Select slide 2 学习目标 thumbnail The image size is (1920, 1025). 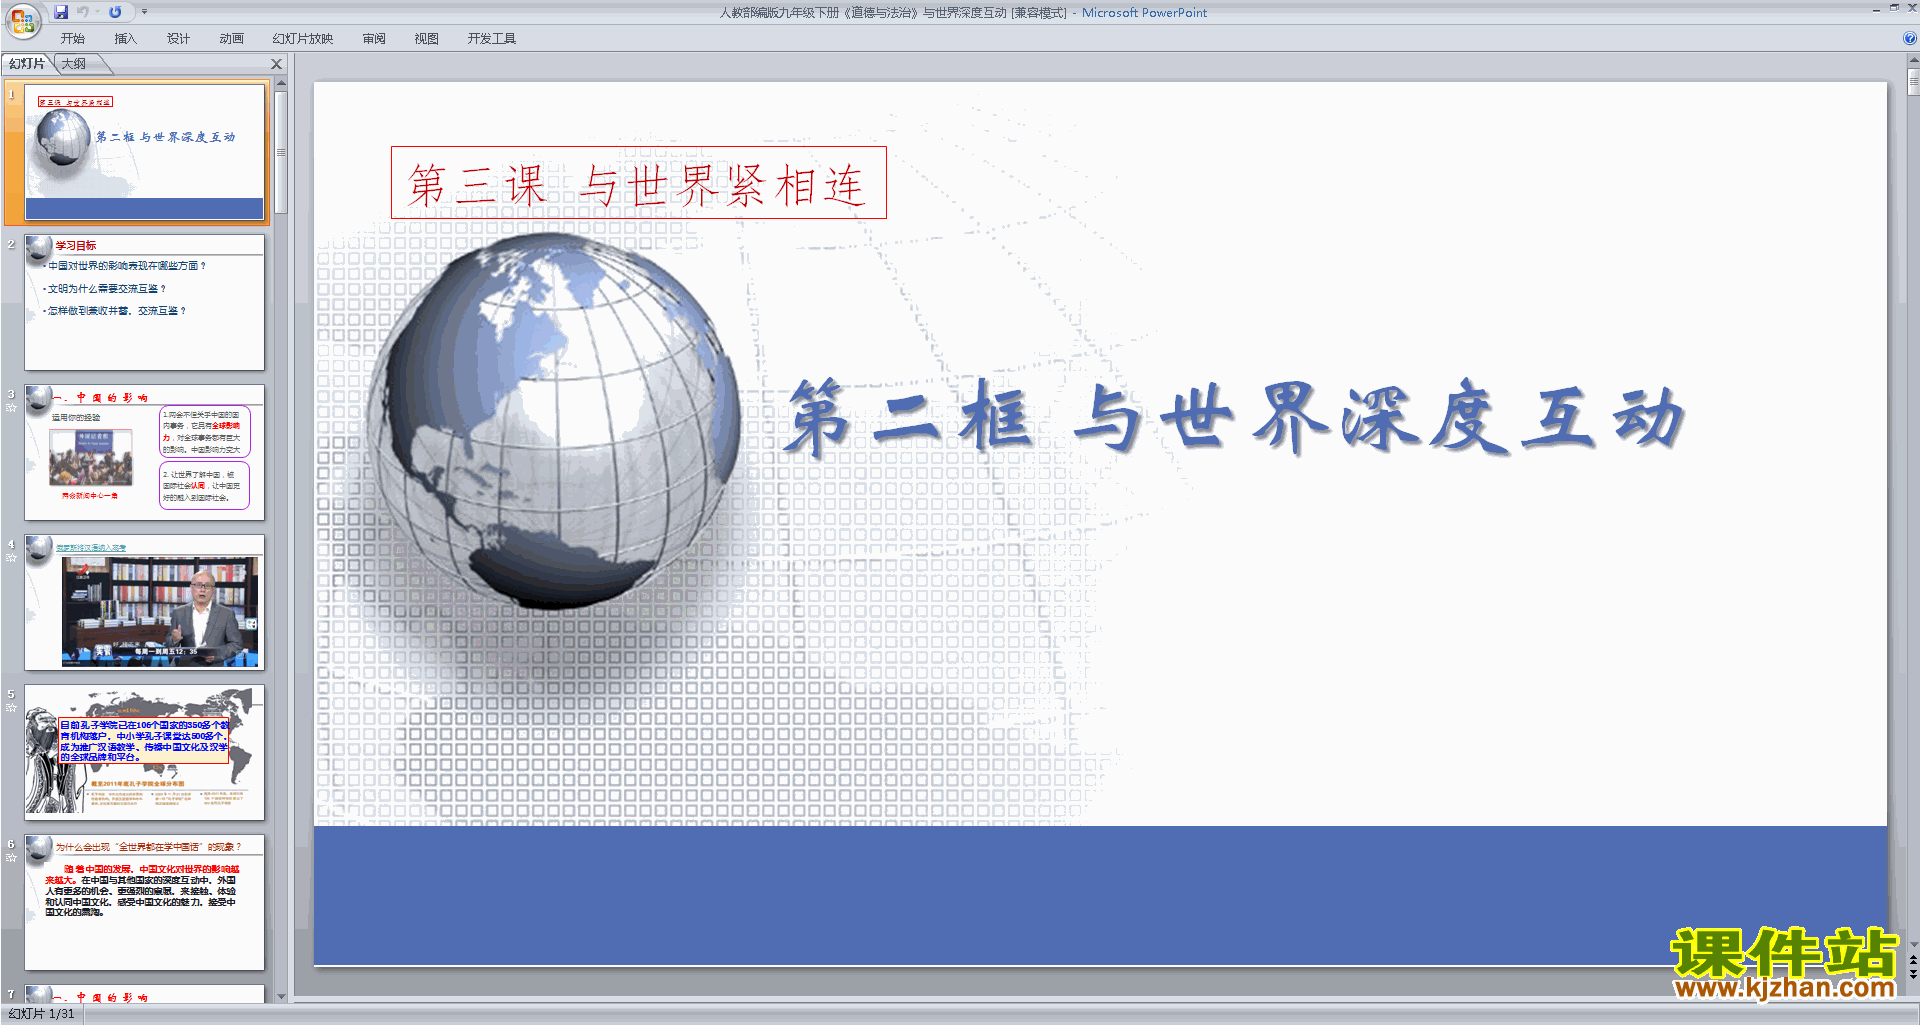[x=145, y=303]
